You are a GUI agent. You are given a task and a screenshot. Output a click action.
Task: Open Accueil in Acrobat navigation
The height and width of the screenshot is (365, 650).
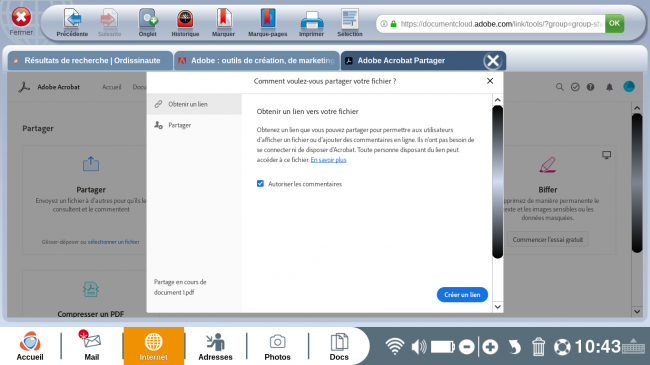point(112,87)
